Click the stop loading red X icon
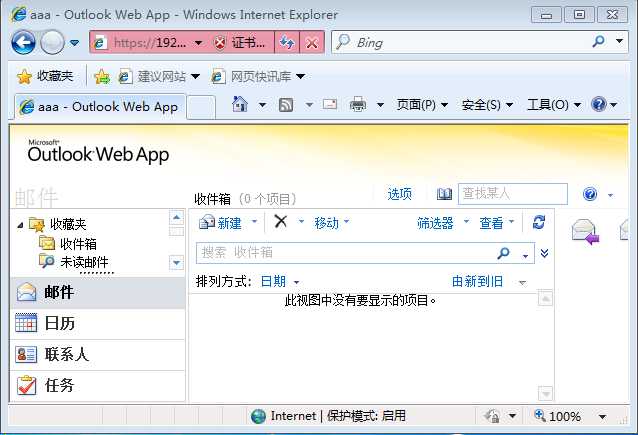Image resolution: width=638 pixels, height=435 pixels. [312, 42]
